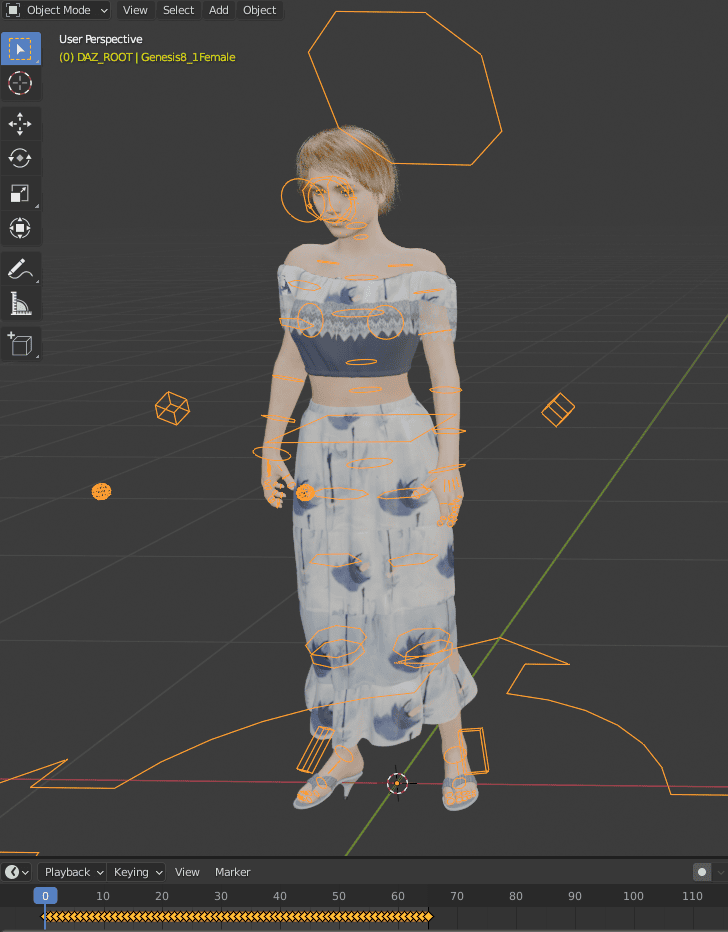
Task: Open the Add menu
Action: pyautogui.click(x=219, y=10)
